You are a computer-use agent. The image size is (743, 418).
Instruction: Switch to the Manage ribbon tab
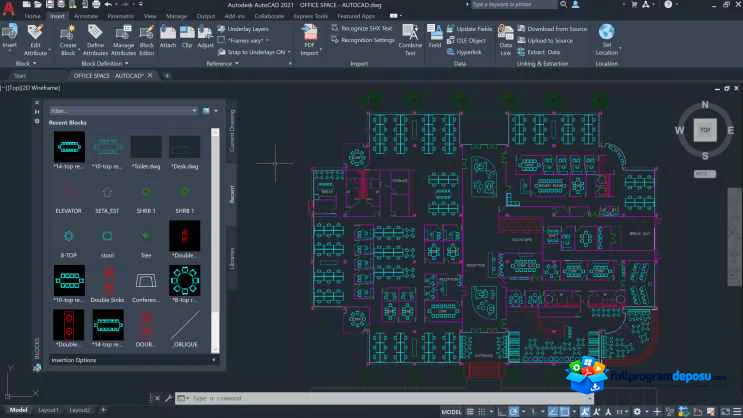(176, 16)
